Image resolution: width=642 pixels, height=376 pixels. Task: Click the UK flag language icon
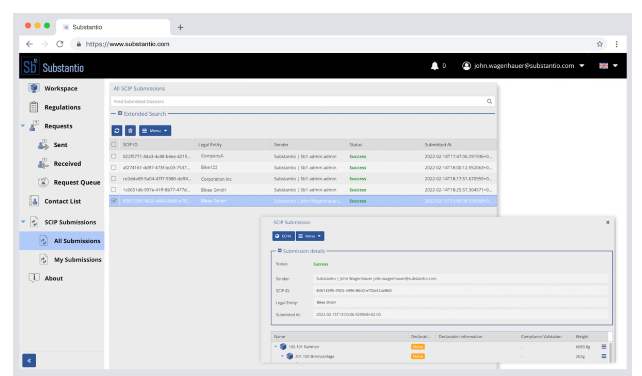(x=603, y=66)
